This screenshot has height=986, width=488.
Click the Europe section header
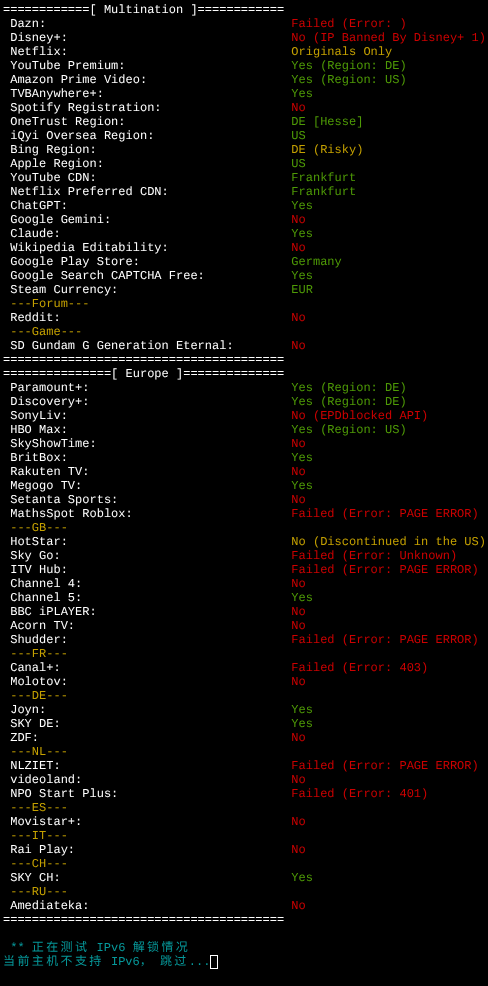[143, 374]
